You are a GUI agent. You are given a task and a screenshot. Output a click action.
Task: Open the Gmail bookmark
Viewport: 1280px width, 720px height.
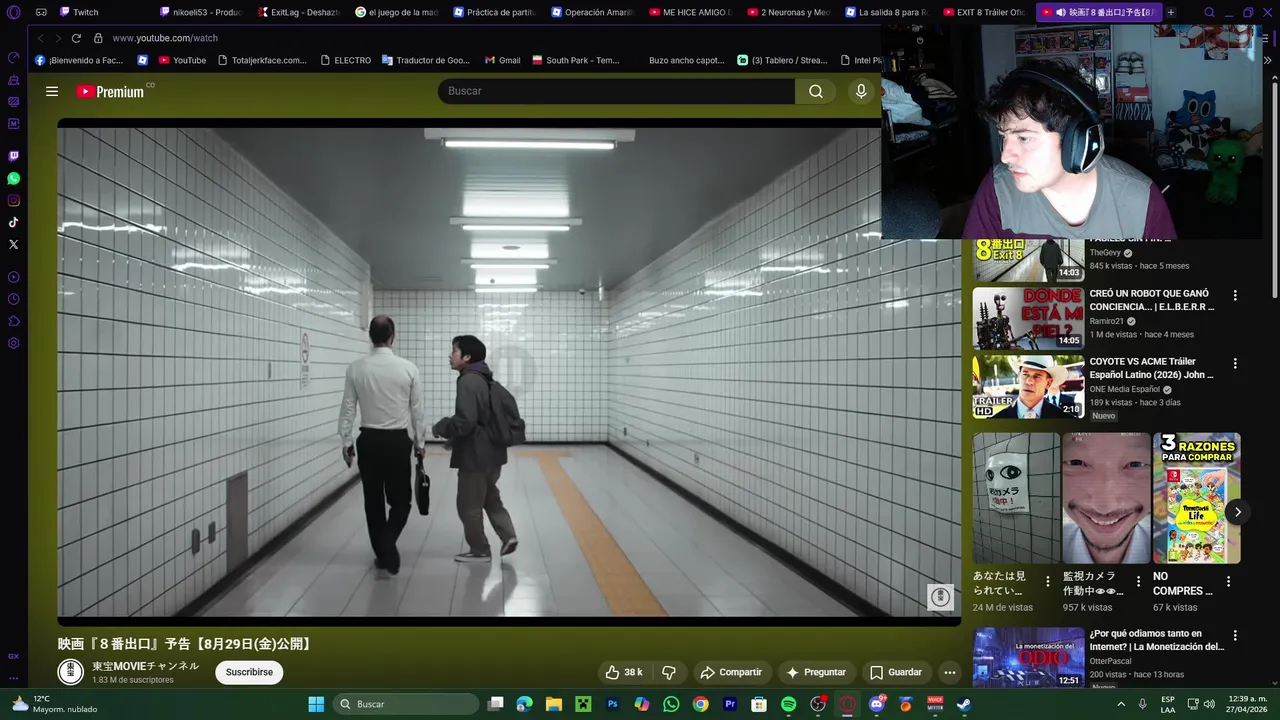point(502,60)
